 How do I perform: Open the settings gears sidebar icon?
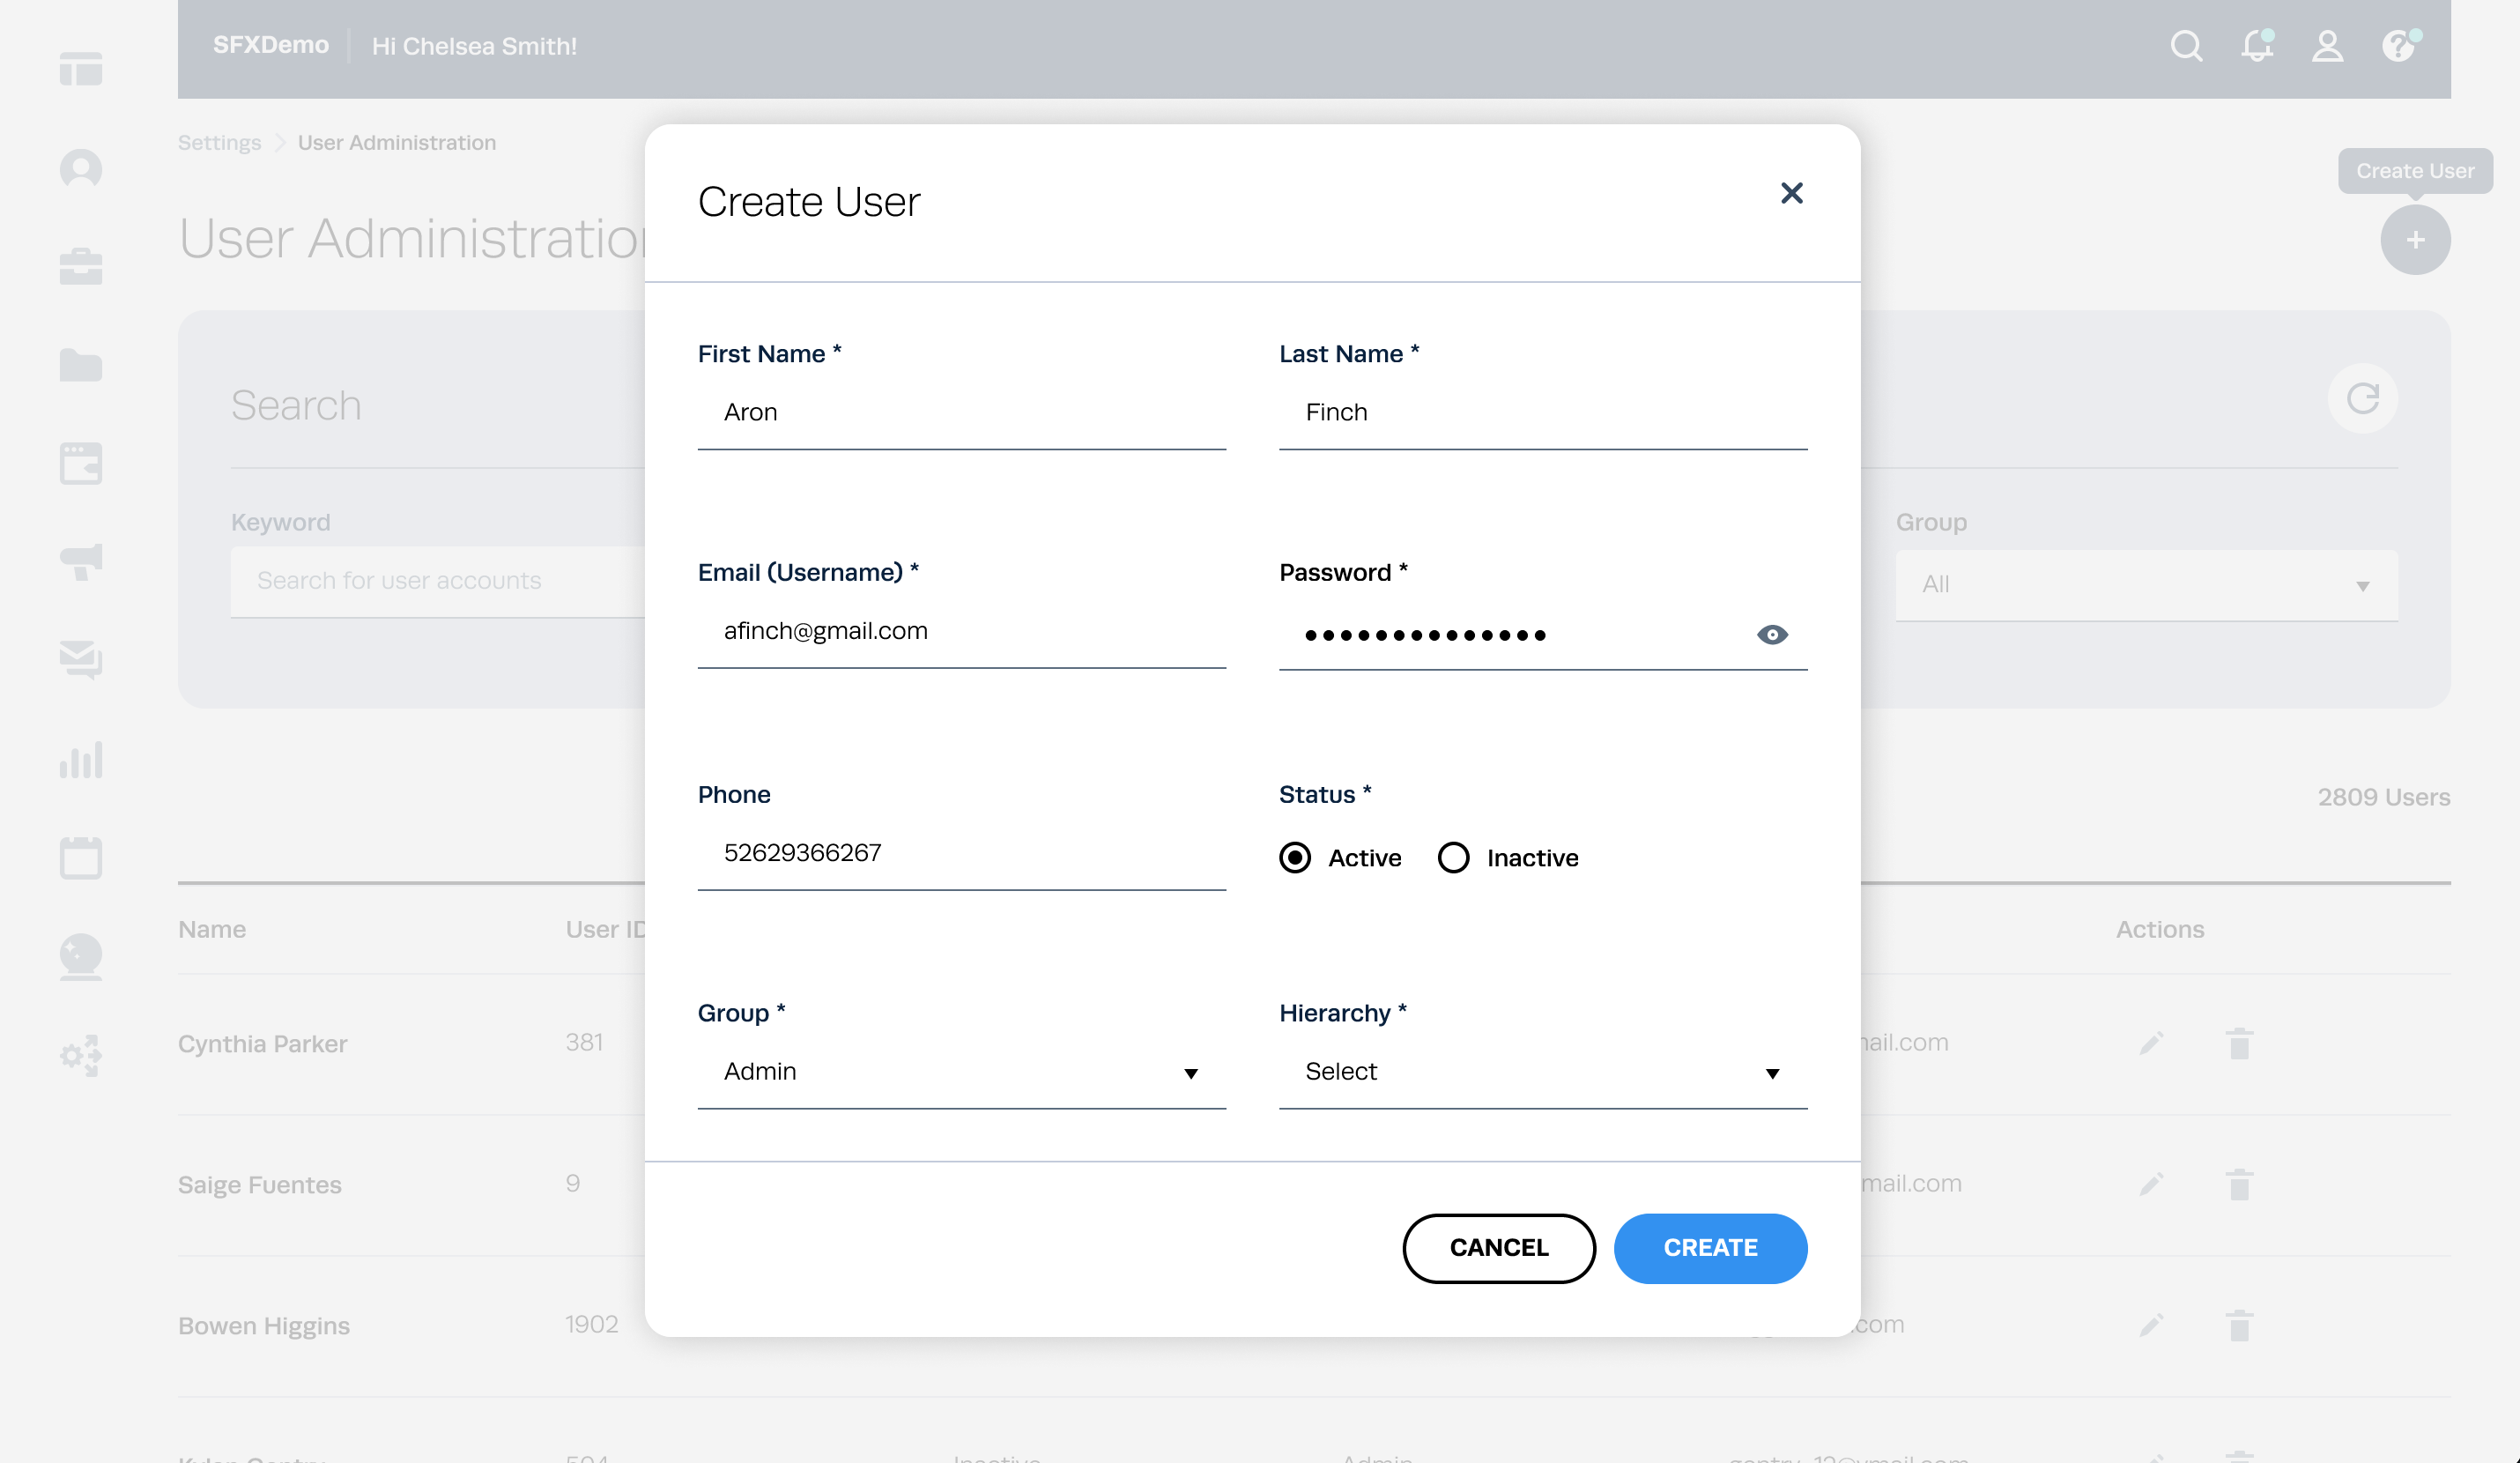(81, 1055)
